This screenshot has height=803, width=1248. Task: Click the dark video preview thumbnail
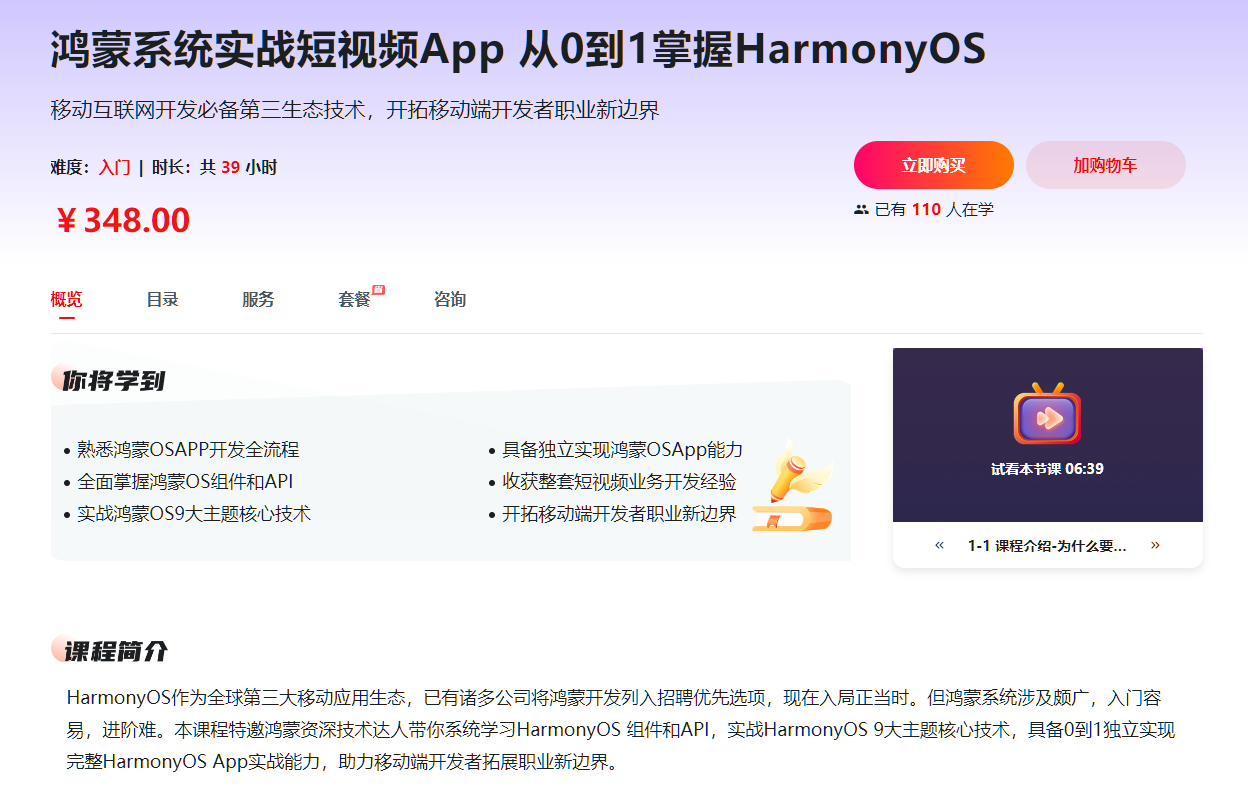pyautogui.click(x=1048, y=435)
